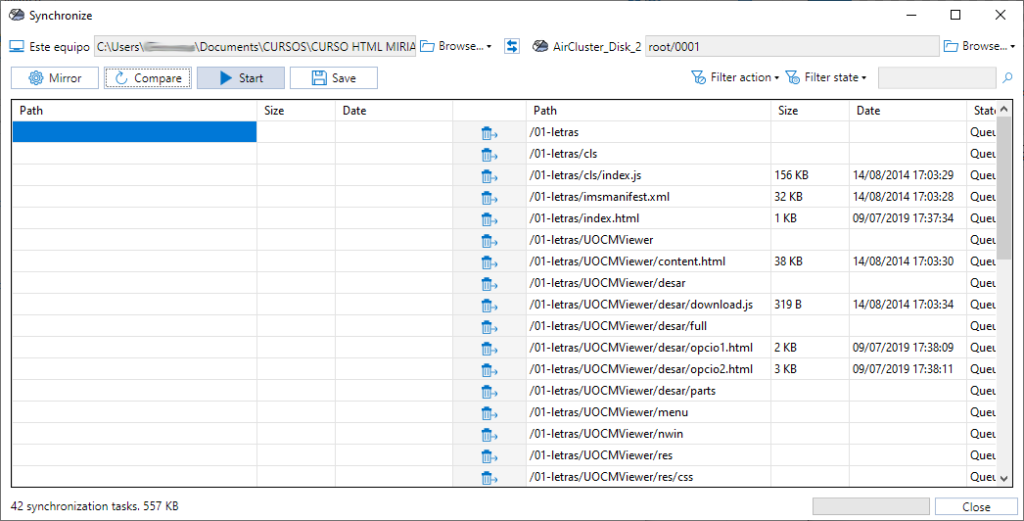Open Mirror sync mode settings
This screenshot has height=521, width=1024.
[55, 78]
